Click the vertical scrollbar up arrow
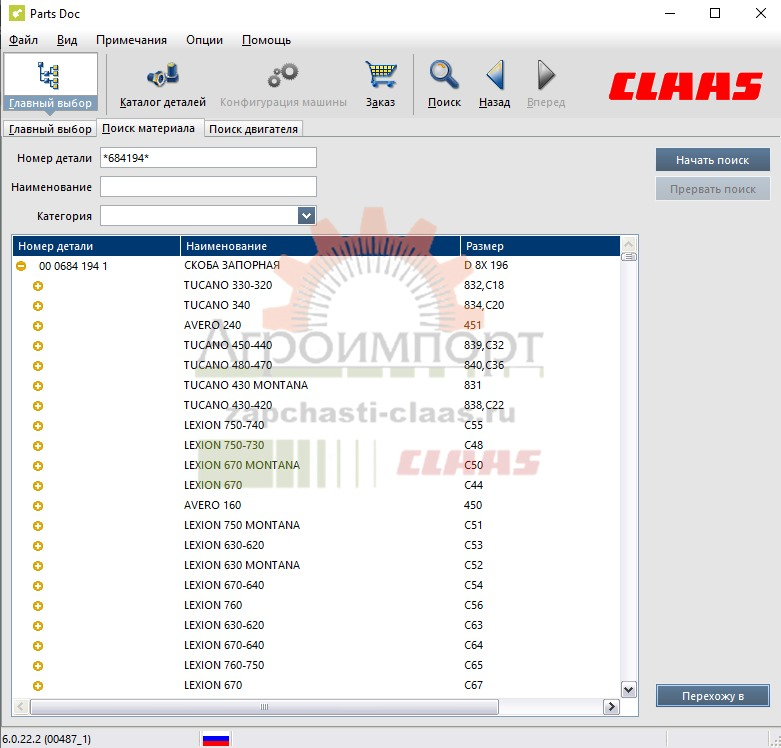This screenshot has width=781, height=748. tap(629, 244)
